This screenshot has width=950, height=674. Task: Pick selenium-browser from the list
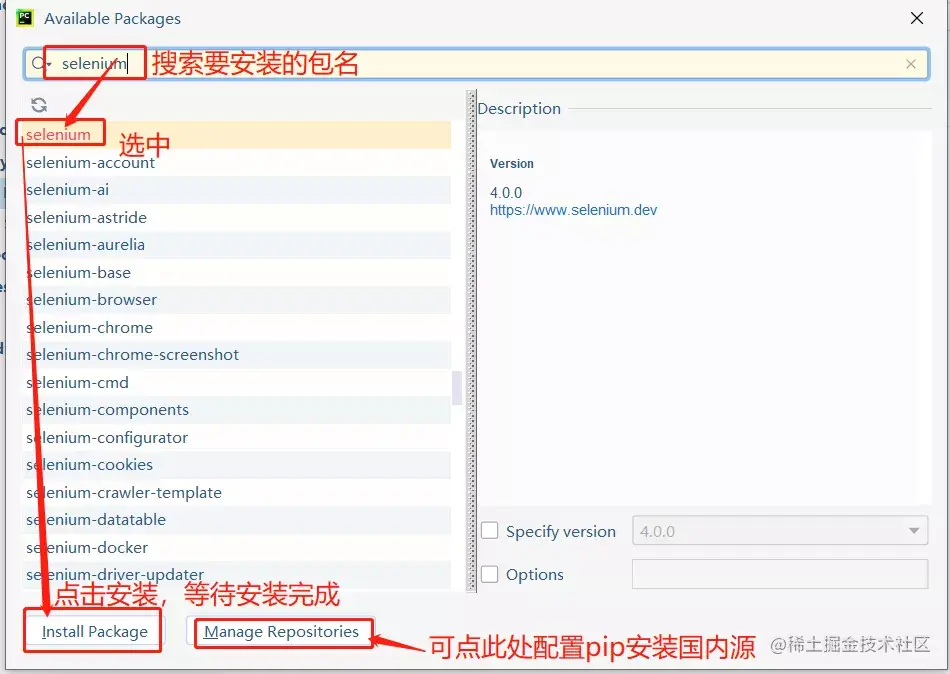238,300
